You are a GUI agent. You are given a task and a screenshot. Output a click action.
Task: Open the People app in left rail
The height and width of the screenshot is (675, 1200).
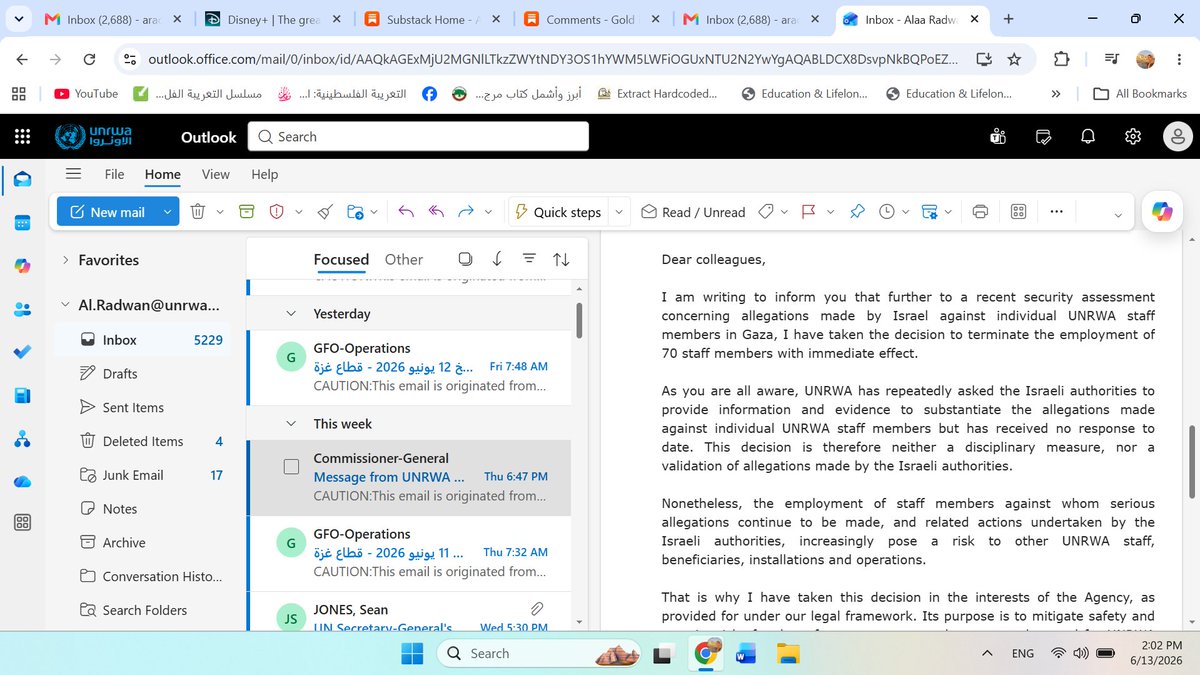(22, 309)
